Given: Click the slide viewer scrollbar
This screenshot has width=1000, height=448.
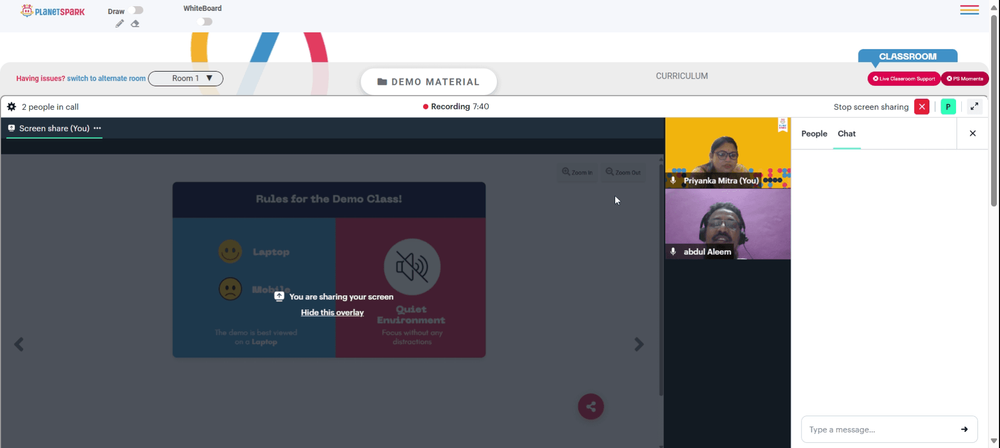Looking at the screenshot, I should [x=661, y=281].
